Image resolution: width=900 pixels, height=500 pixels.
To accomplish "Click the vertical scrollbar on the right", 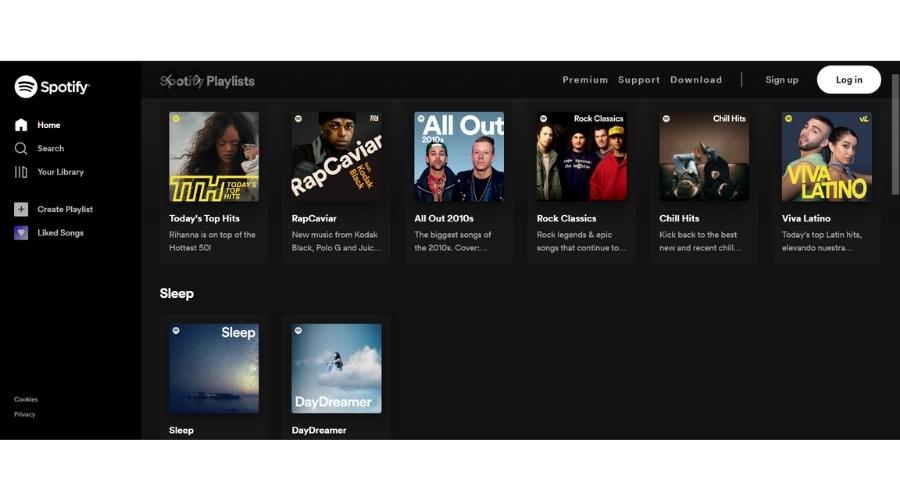I will point(895,135).
